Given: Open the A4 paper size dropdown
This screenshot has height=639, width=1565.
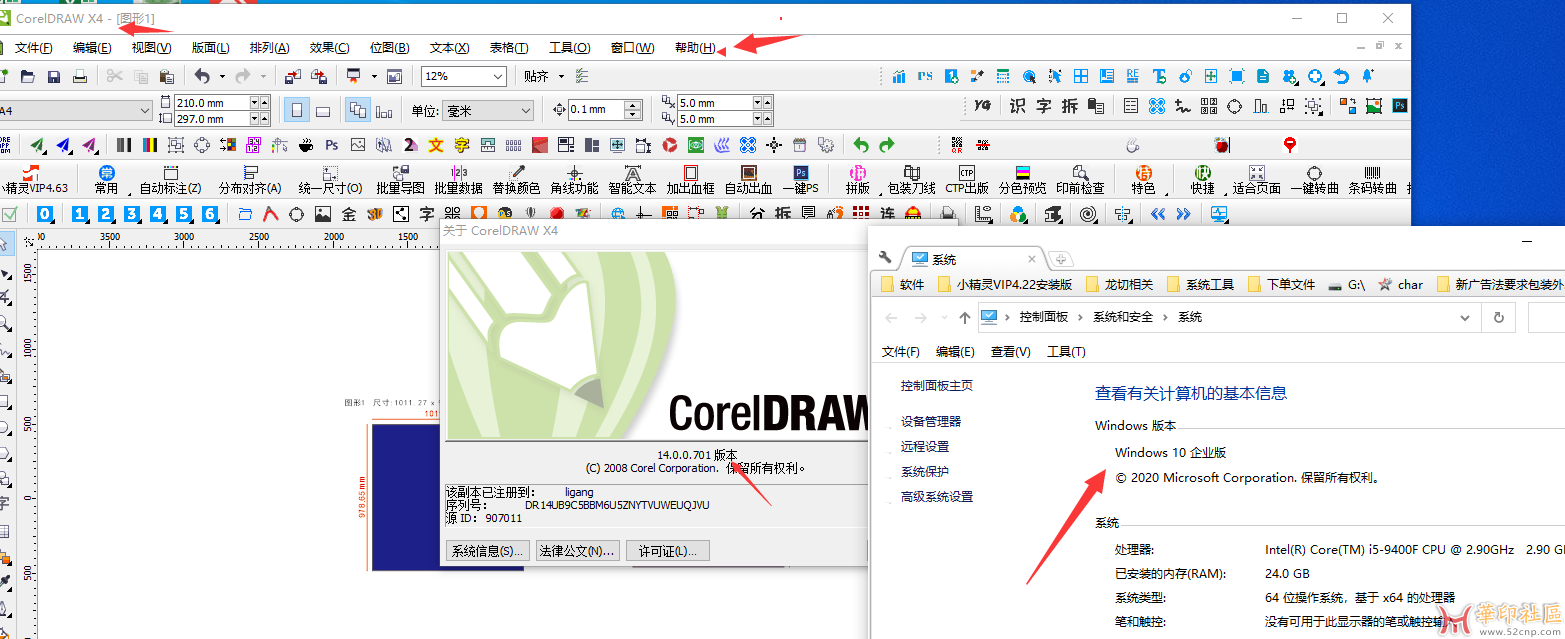Looking at the screenshot, I should [x=143, y=110].
